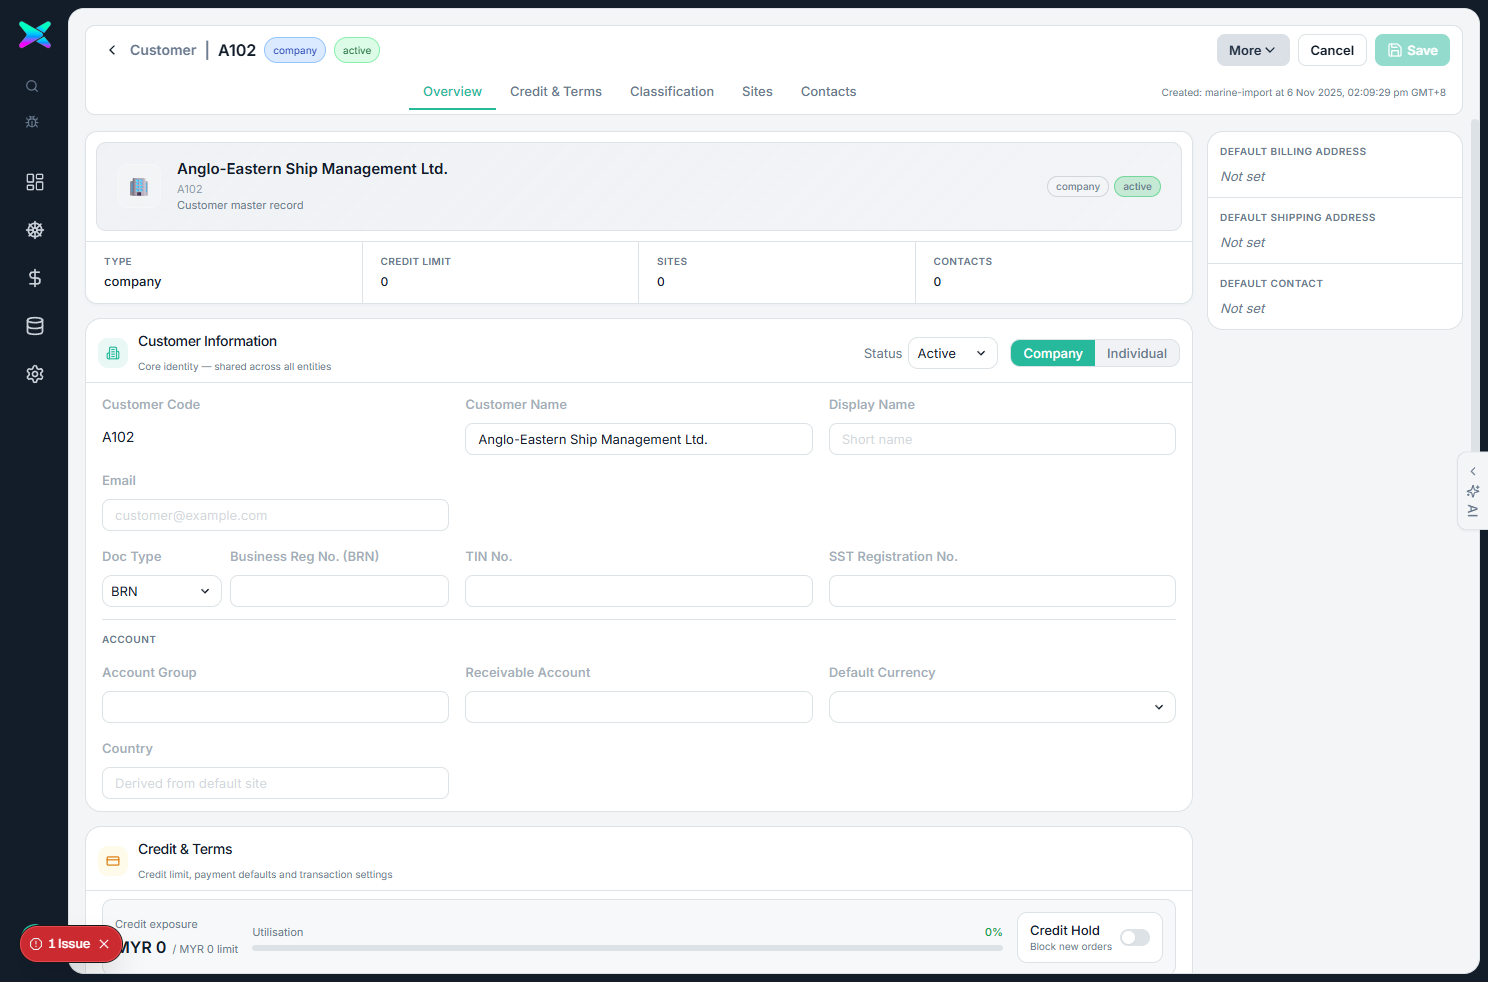Go back using the arrow beside Customer
This screenshot has height=982, width=1488.
112,50
